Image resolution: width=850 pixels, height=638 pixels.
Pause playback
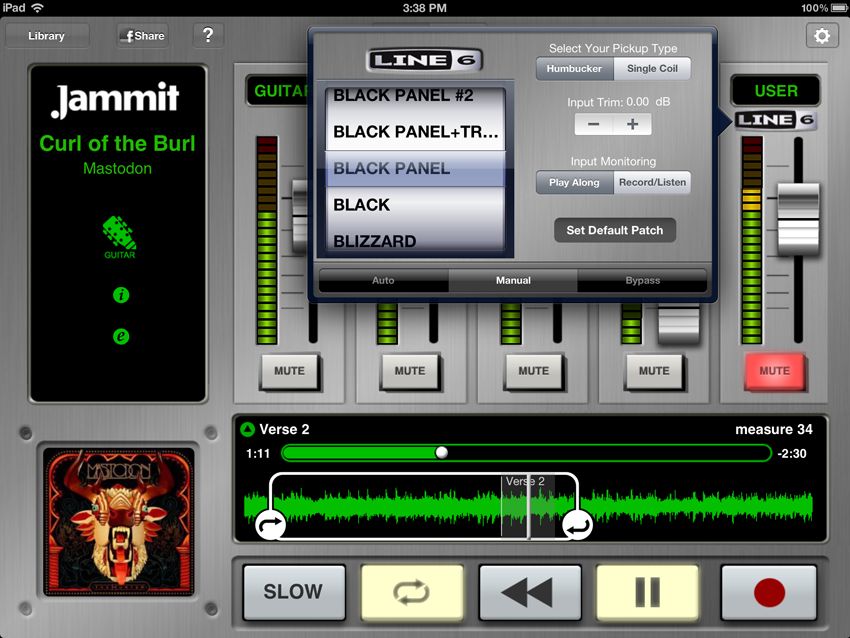pos(647,592)
